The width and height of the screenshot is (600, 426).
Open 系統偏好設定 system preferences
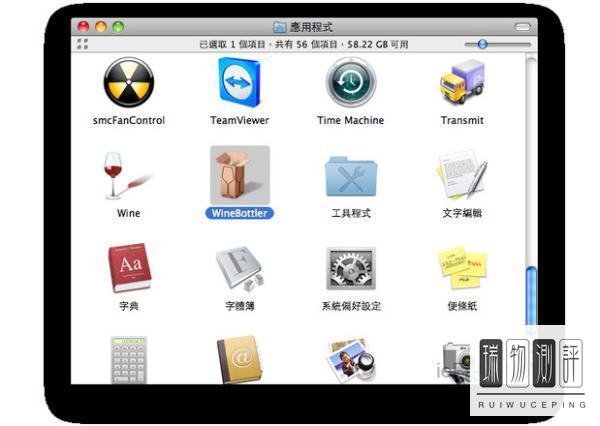350,268
